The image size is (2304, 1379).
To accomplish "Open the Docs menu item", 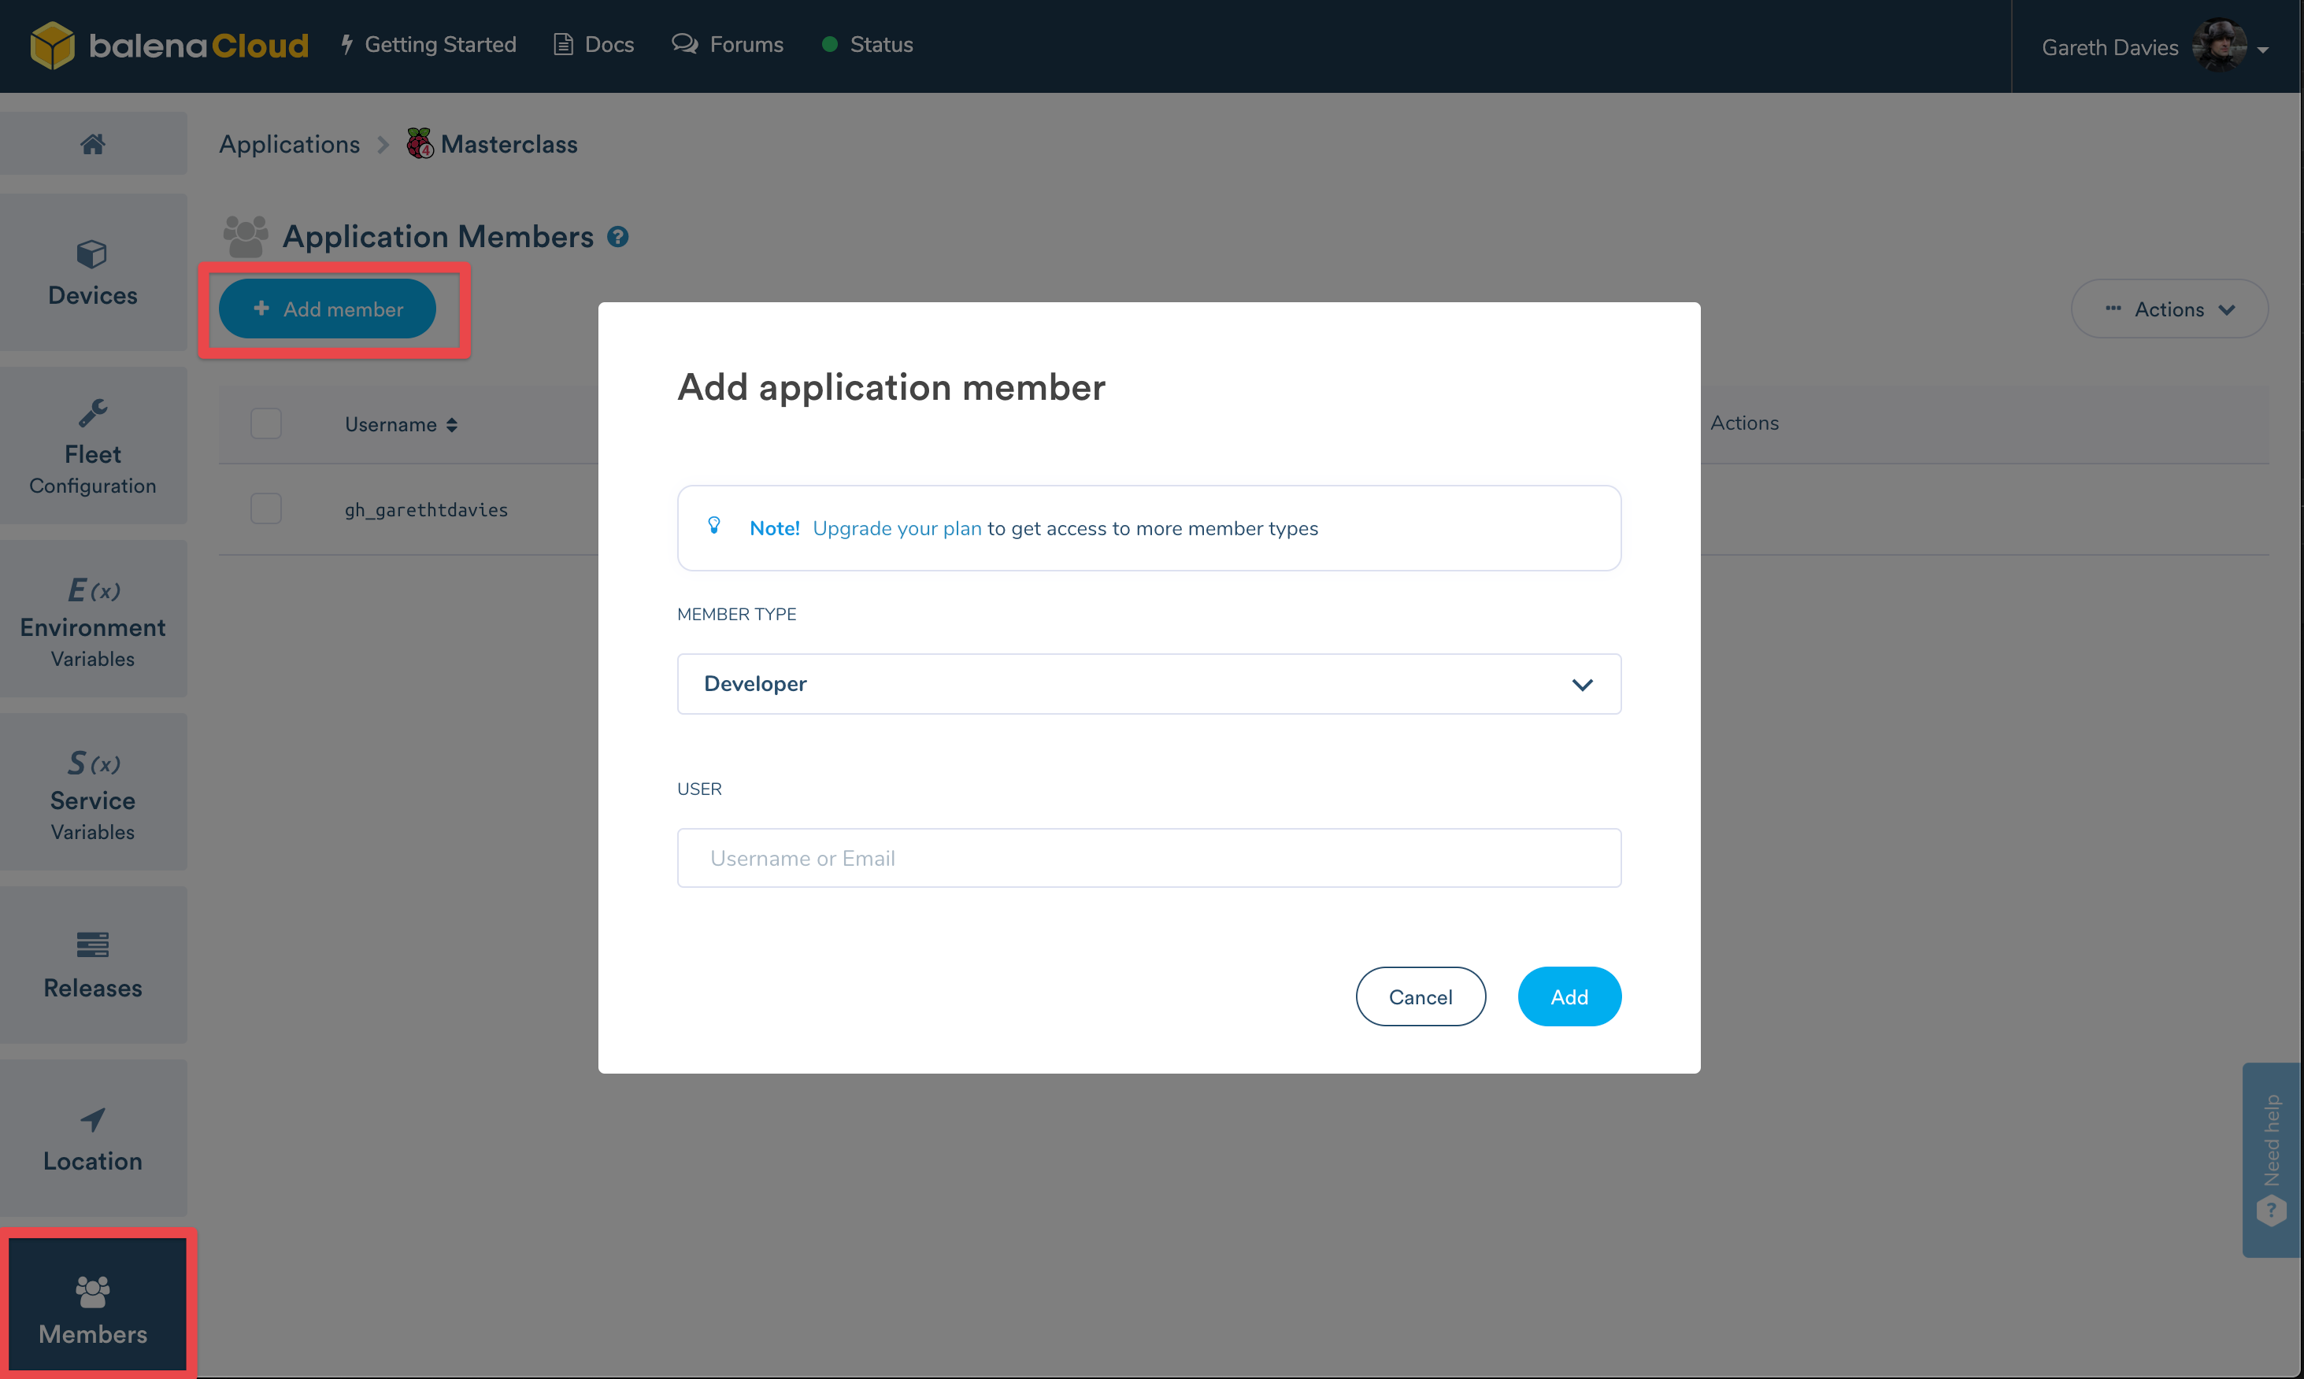I will 594,45.
